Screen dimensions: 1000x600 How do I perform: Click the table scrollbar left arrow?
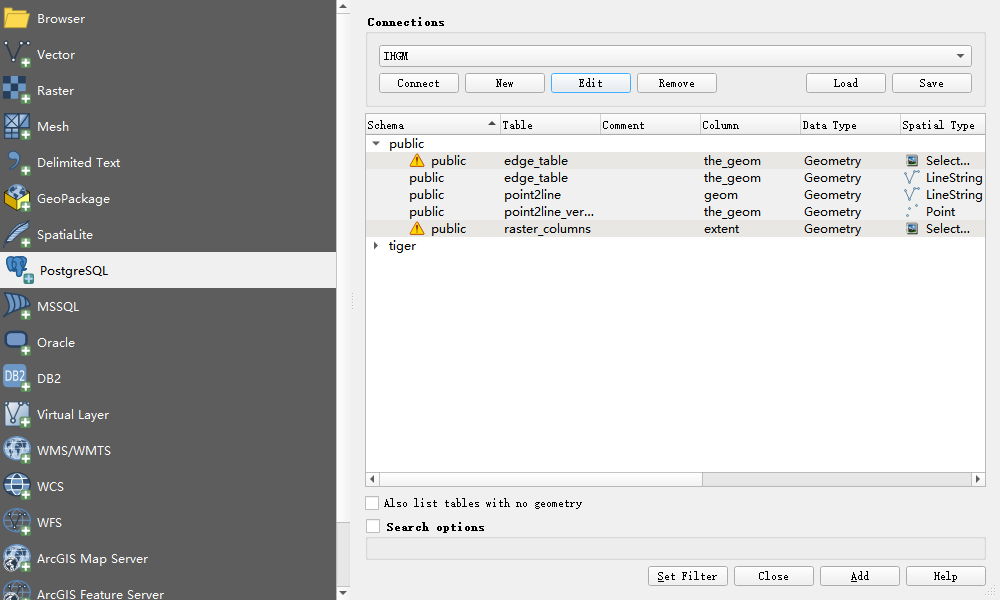click(x=373, y=479)
